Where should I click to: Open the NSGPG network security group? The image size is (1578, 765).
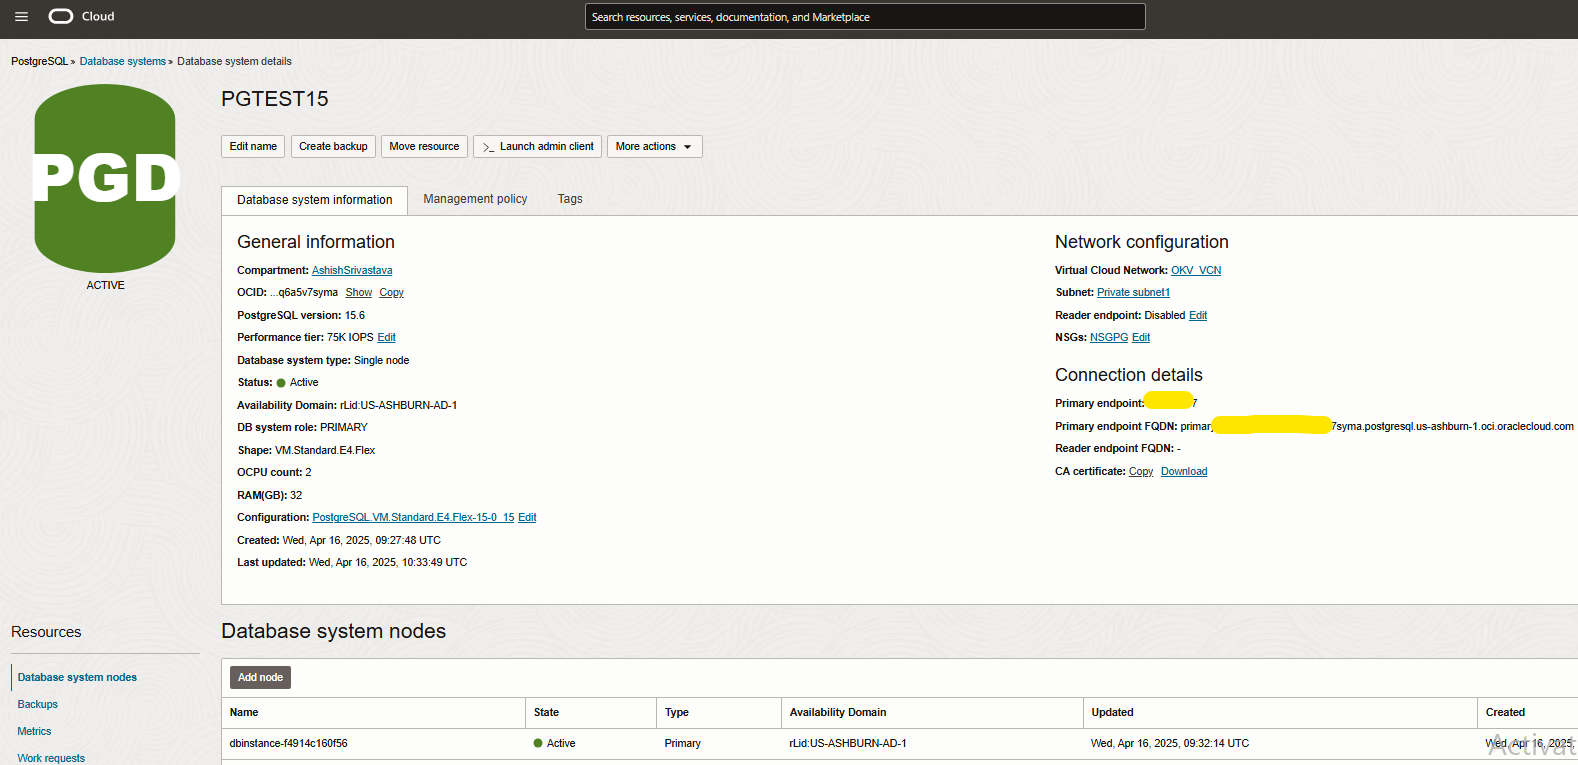1109,337
